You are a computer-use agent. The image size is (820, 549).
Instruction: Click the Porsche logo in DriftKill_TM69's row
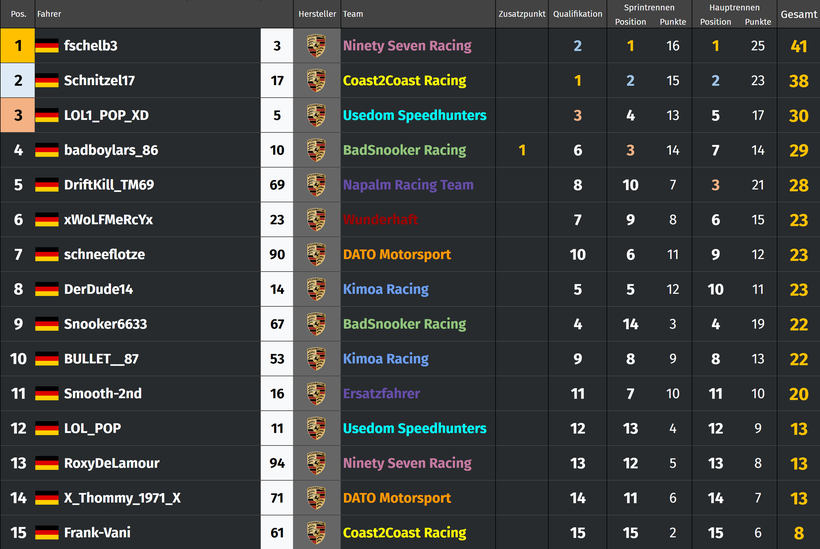pos(316,185)
